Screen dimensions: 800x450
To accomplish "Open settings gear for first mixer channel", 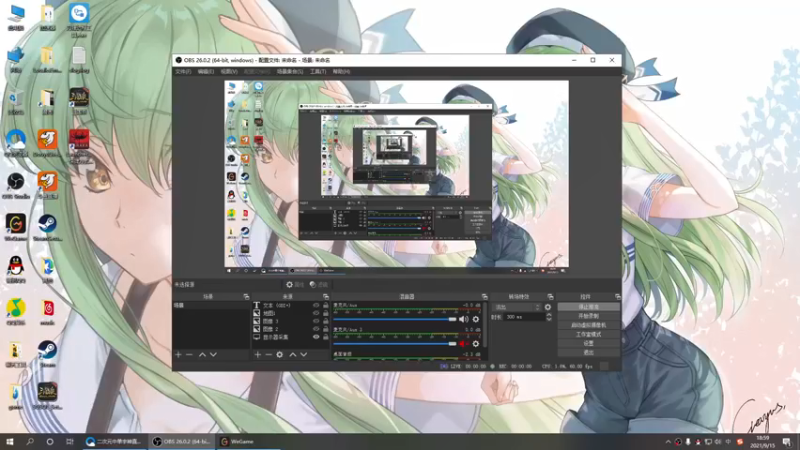I will click(x=476, y=319).
